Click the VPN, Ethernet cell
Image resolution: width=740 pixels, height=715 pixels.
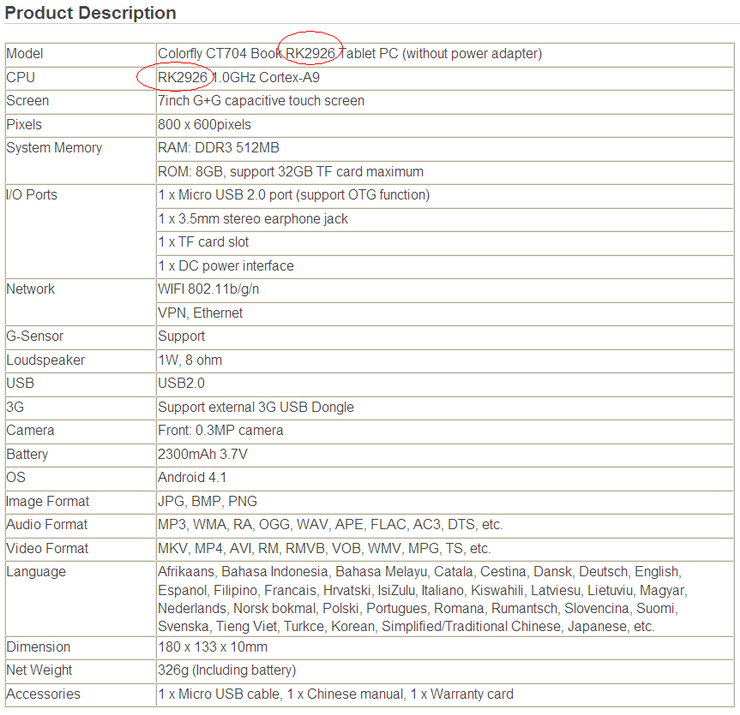pos(200,313)
